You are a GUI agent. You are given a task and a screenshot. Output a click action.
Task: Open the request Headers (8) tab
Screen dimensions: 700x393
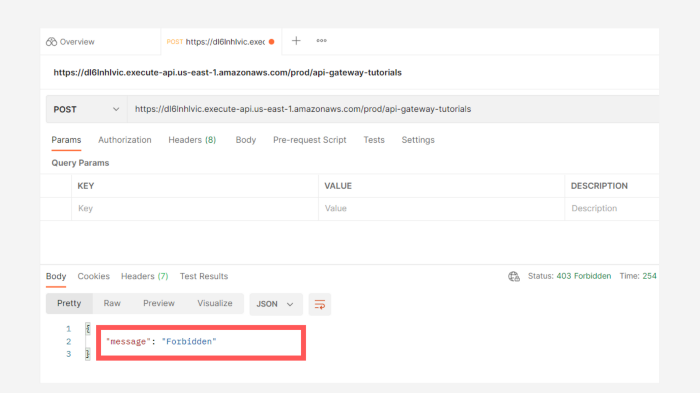192,140
